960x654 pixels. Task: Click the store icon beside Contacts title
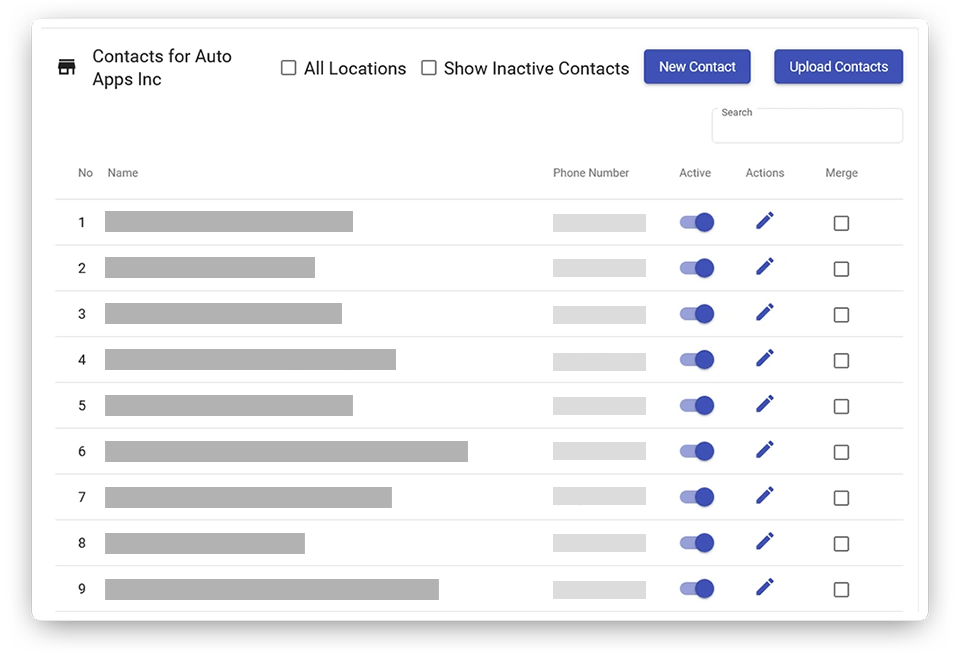pos(67,68)
